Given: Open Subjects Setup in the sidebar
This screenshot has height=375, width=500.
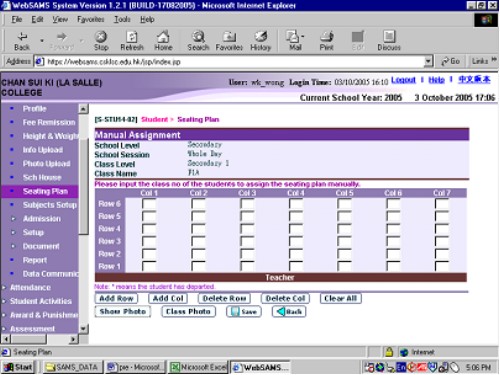Looking at the screenshot, I should coord(50,205).
